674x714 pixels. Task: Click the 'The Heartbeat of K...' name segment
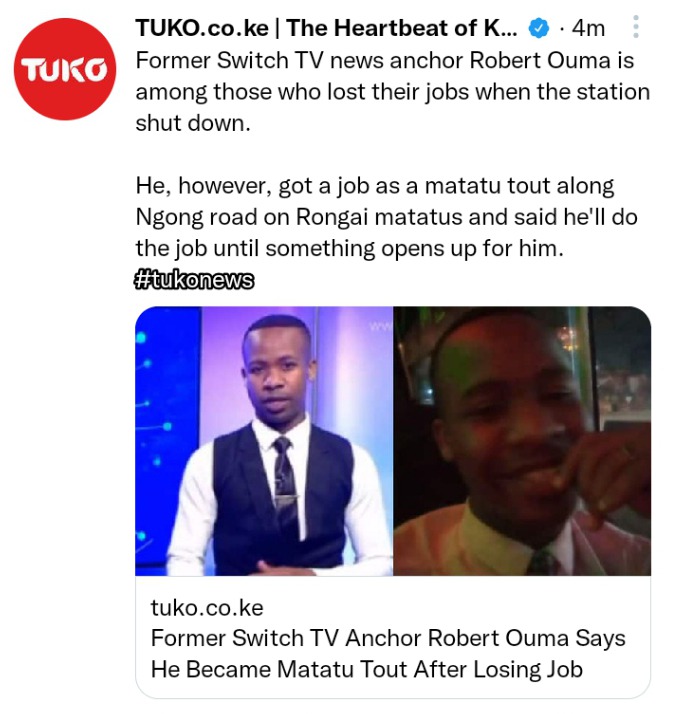click(x=402, y=28)
